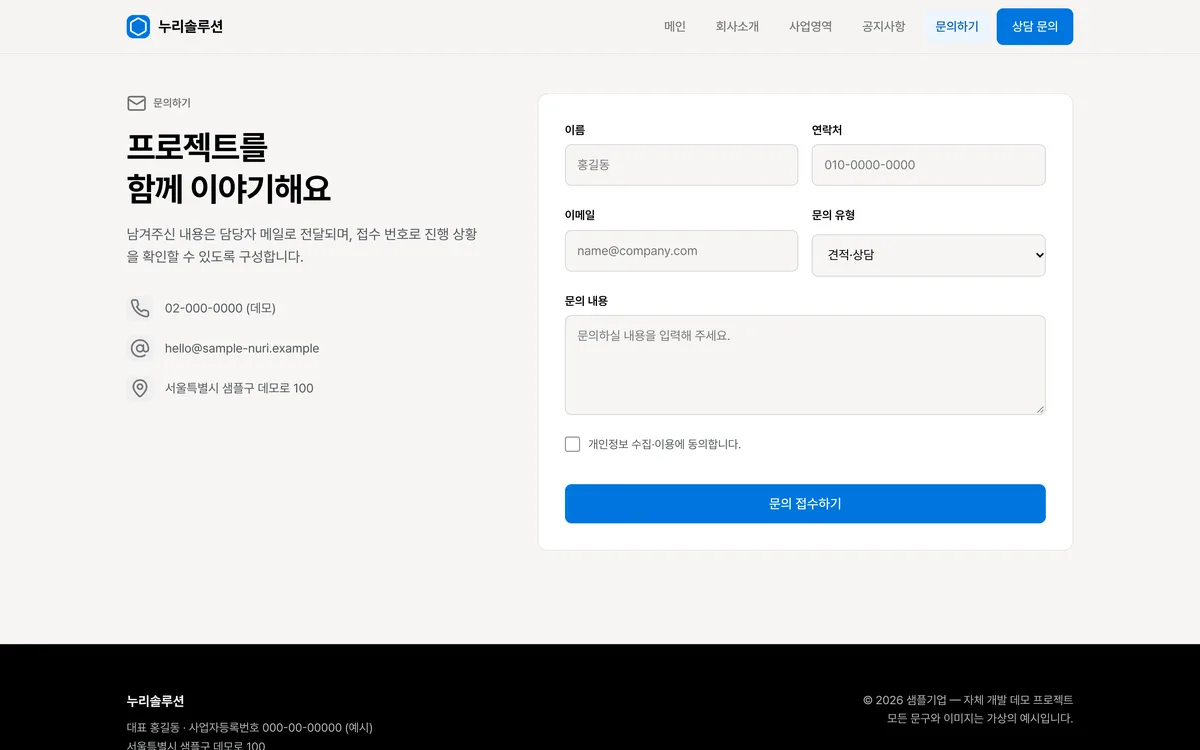Click the 개인정보 수집·이용에 동의합니다 label text
This screenshot has width=1200, height=750.
(664, 444)
